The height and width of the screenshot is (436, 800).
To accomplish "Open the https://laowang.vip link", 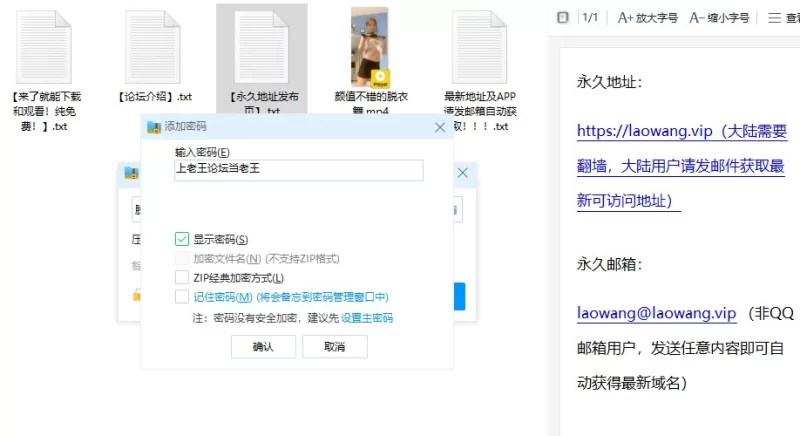I will tap(644, 131).
